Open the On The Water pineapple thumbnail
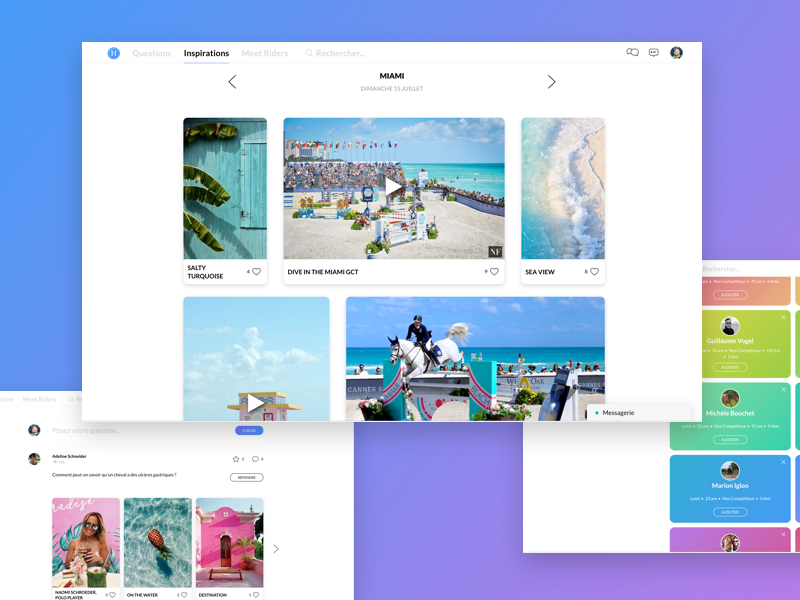 [x=158, y=543]
